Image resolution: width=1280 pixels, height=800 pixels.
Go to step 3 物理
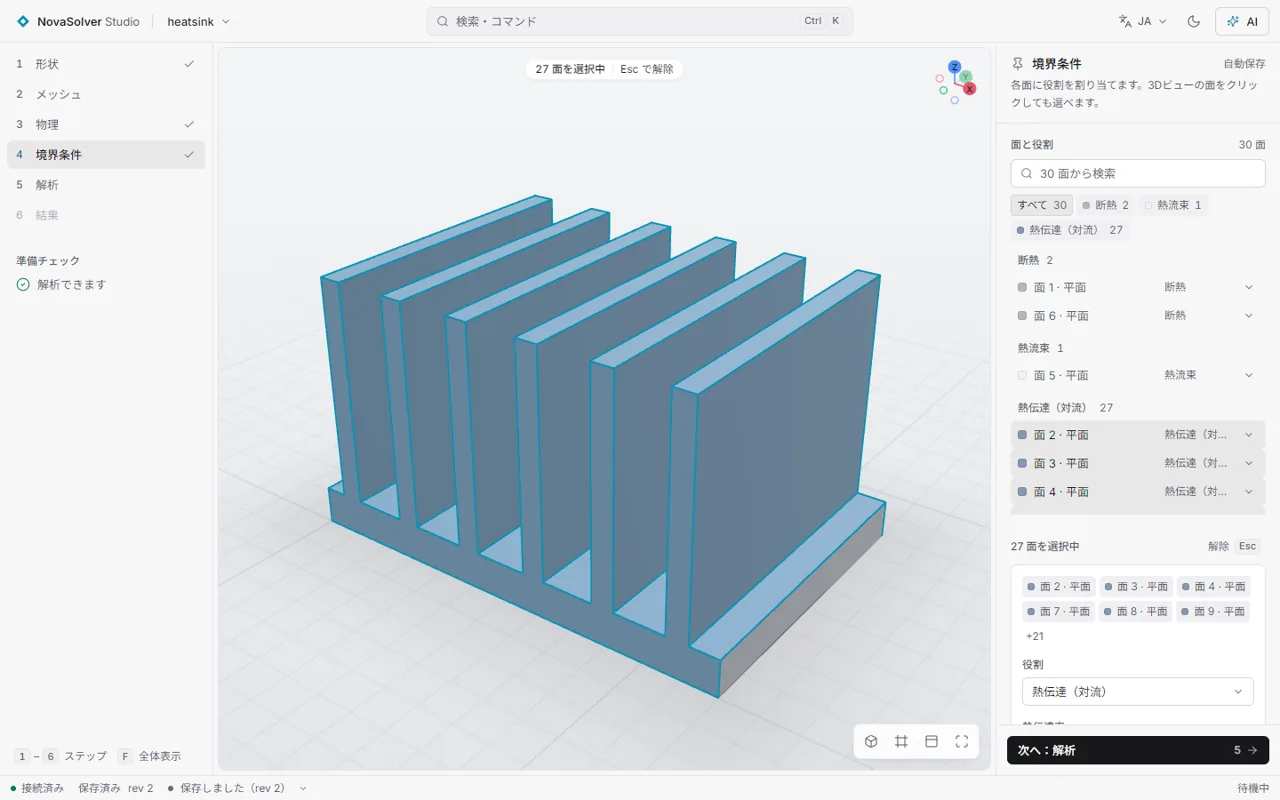point(106,124)
